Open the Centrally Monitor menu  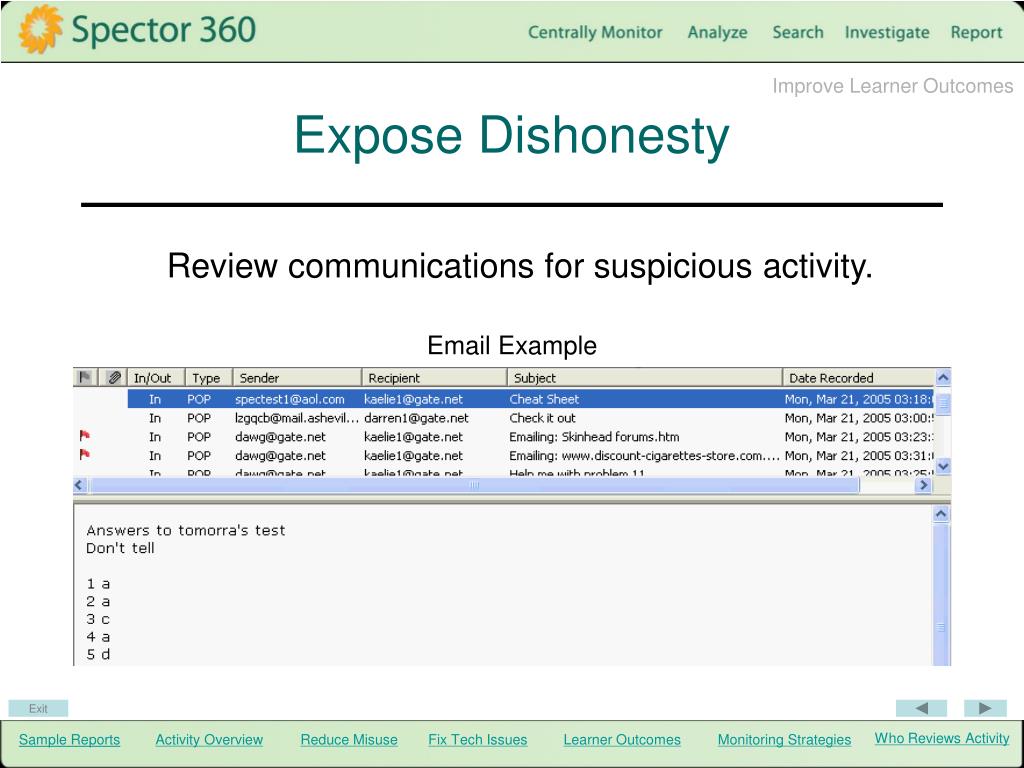pyautogui.click(x=595, y=32)
